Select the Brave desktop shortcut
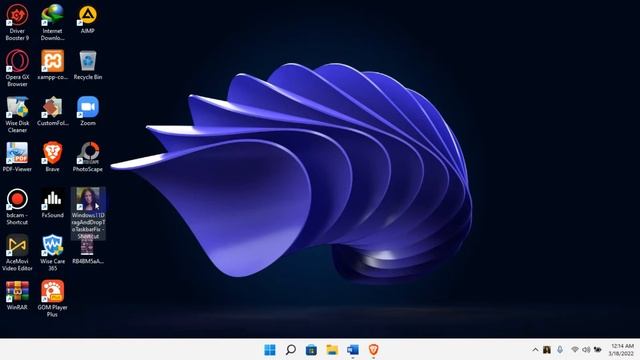Viewport: 640px width, 360px height. click(52, 157)
